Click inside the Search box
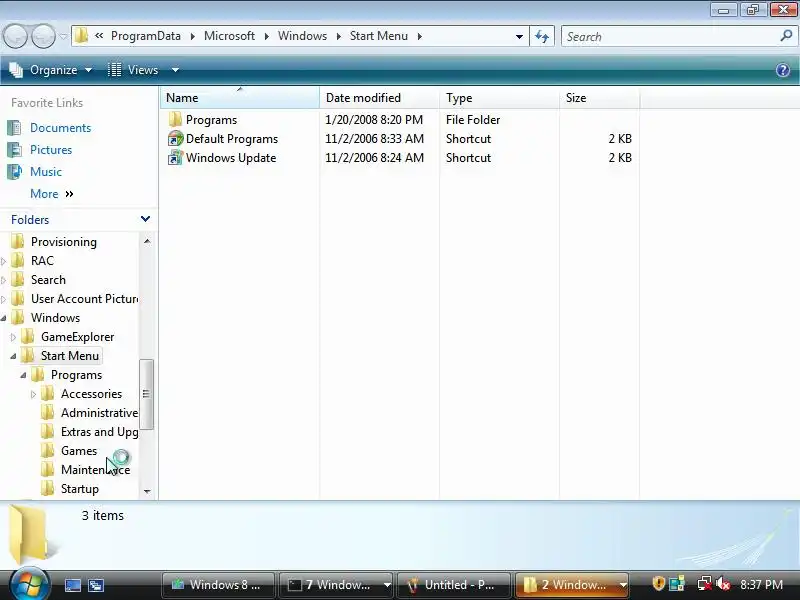This screenshot has width=800, height=600. [670, 37]
